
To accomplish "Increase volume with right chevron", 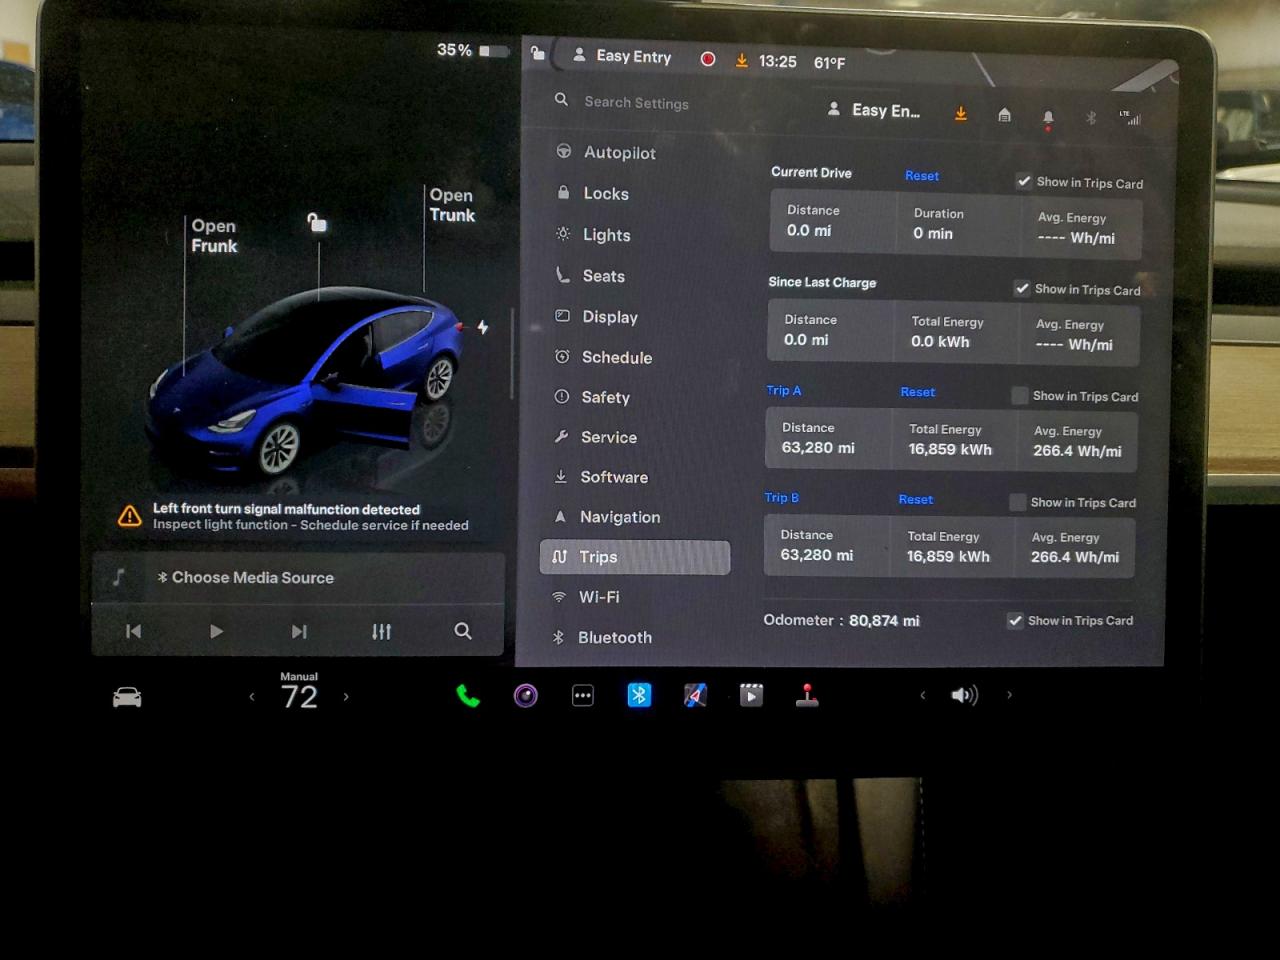I will click(1009, 695).
